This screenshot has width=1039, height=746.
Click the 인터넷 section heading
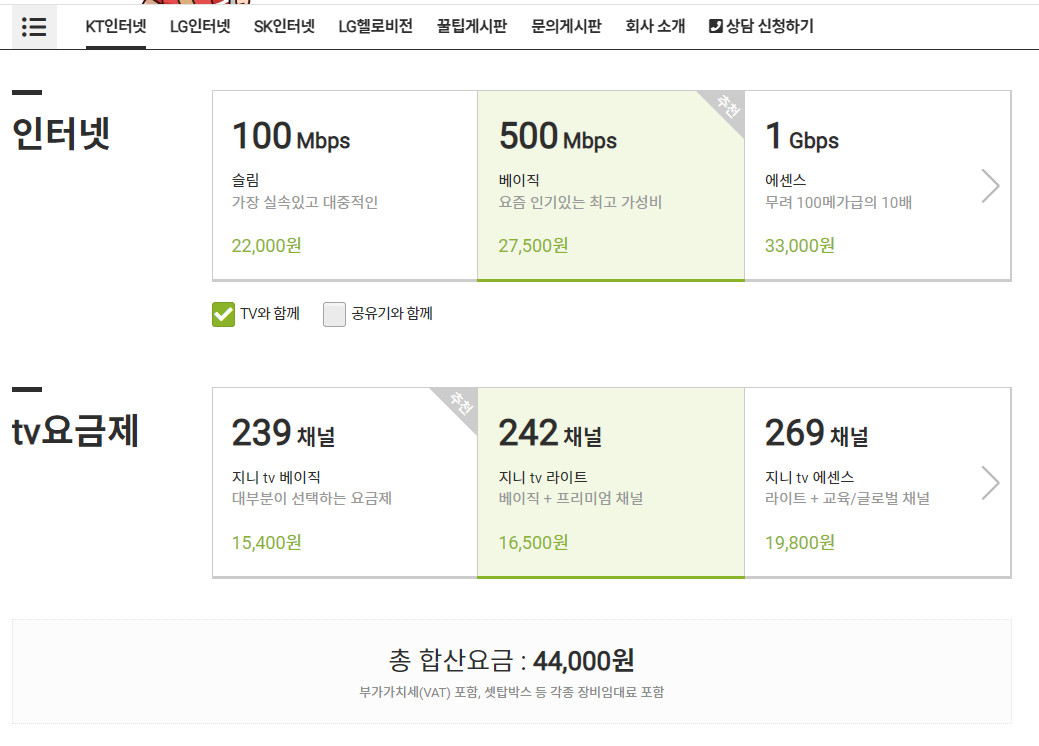62,134
